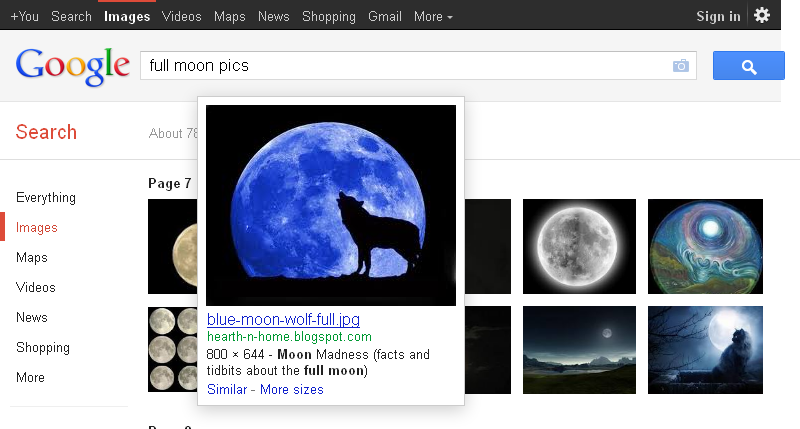Click the Similar images link
Viewport: 800px width, 429px height.
tap(227, 390)
